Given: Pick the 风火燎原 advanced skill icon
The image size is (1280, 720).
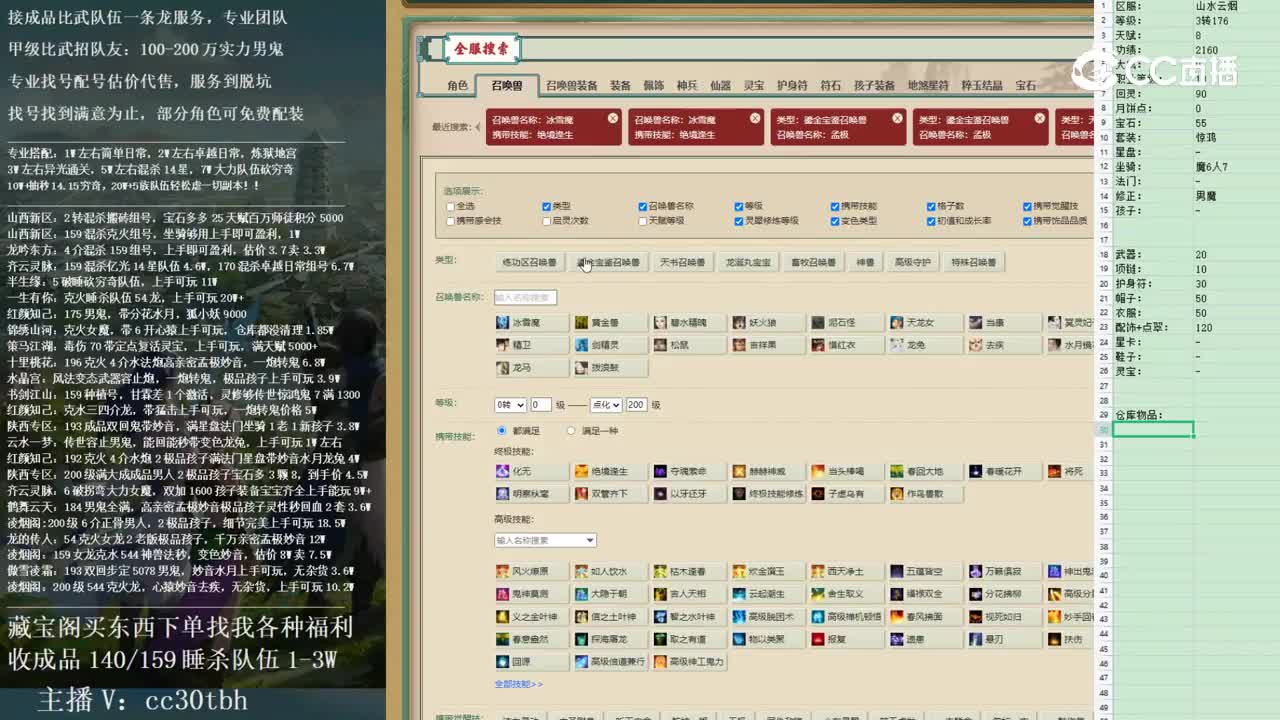Looking at the screenshot, I should (530, 572).
